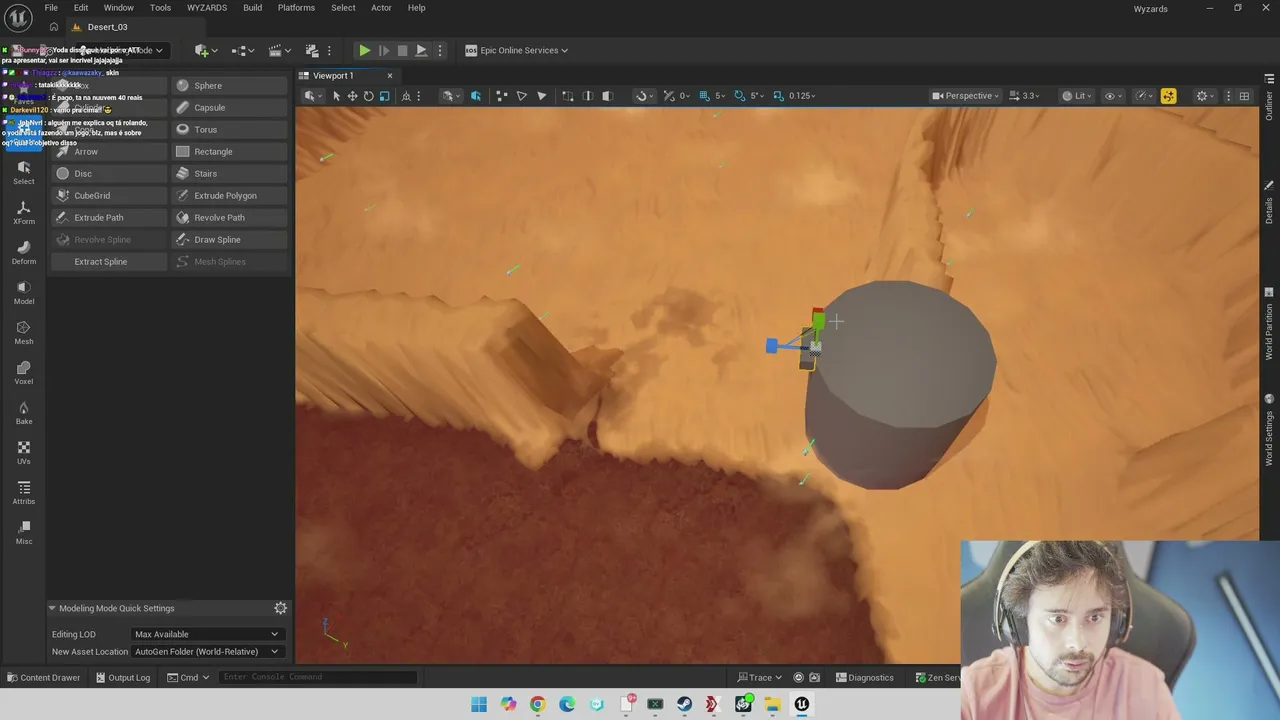Viewport: 1280px width, 720px height.
Task: Click the console command input field
Action: 318,677
